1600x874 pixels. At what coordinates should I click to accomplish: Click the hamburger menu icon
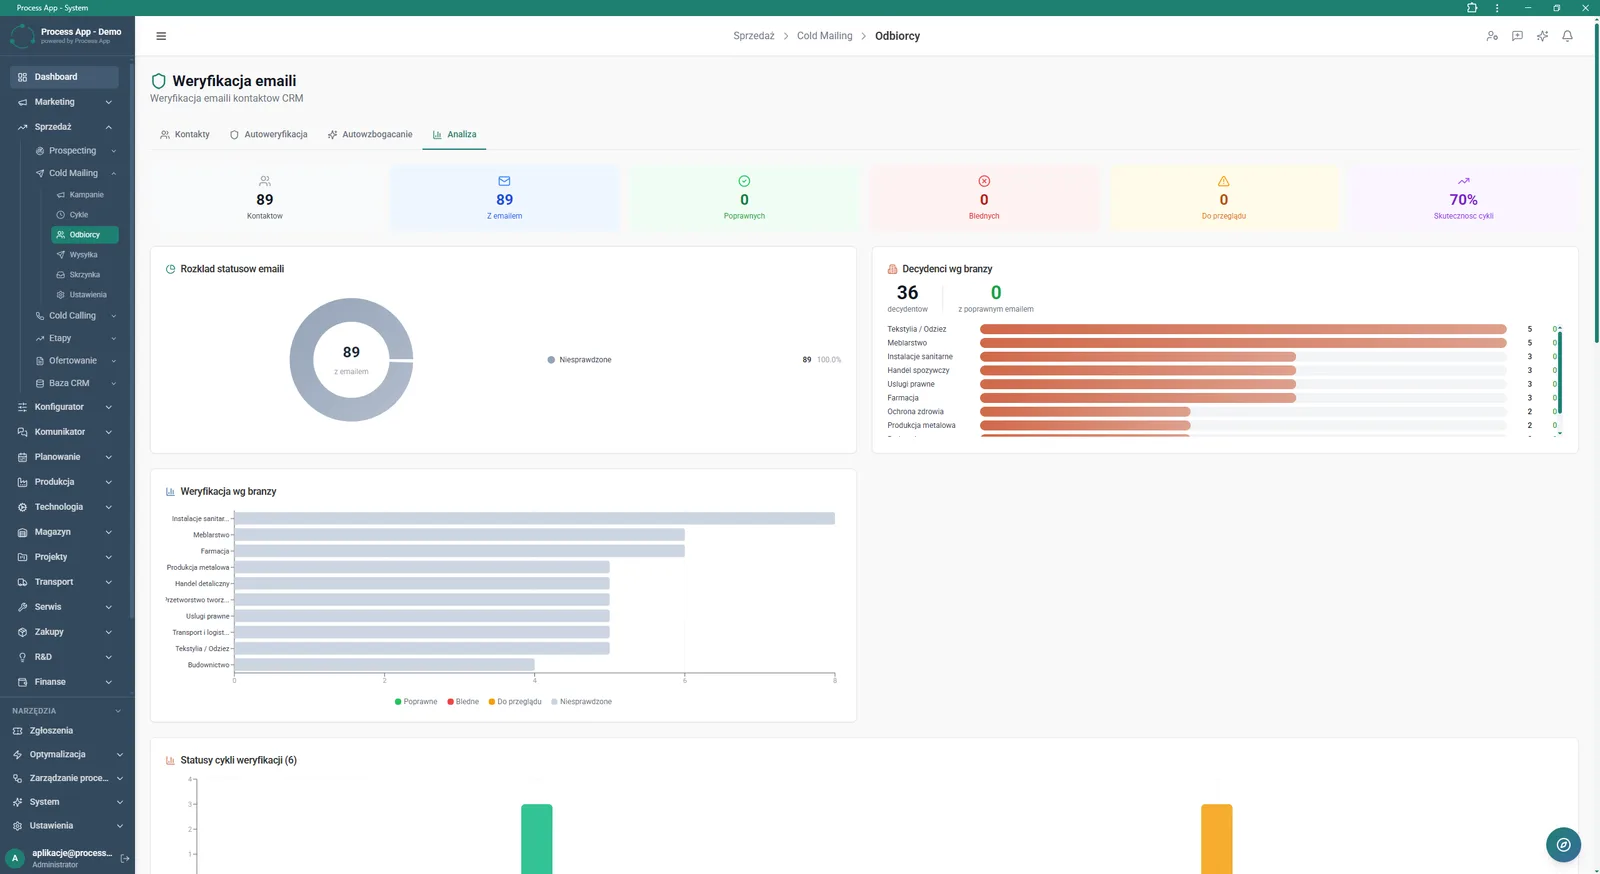point(161,36)
